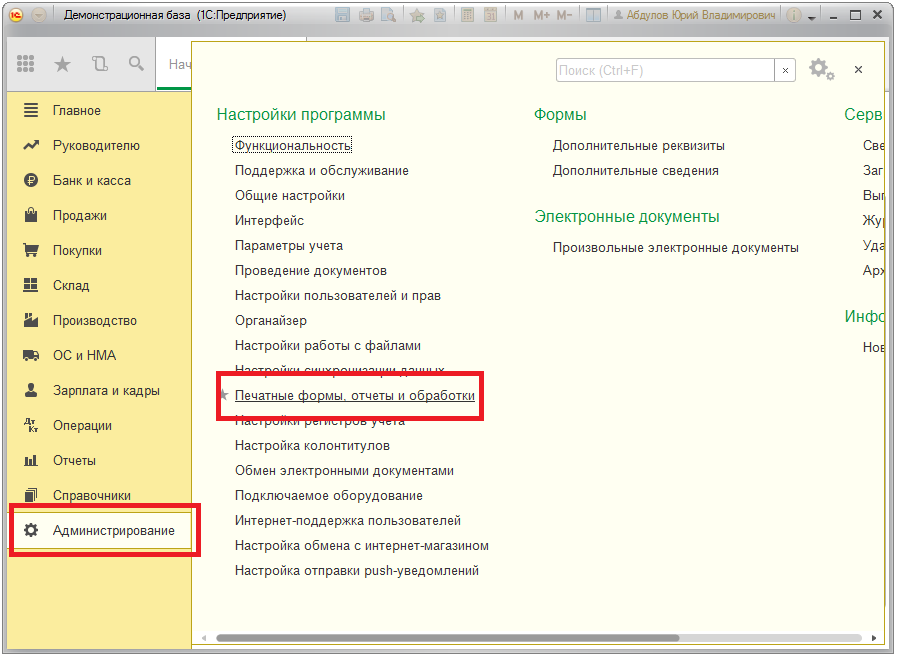The height and width of the screenshot is (657, 897).
Task: Click the Поиск (Ctrl+F) search field
Action: pyautogui.click(x=664, y=70)
